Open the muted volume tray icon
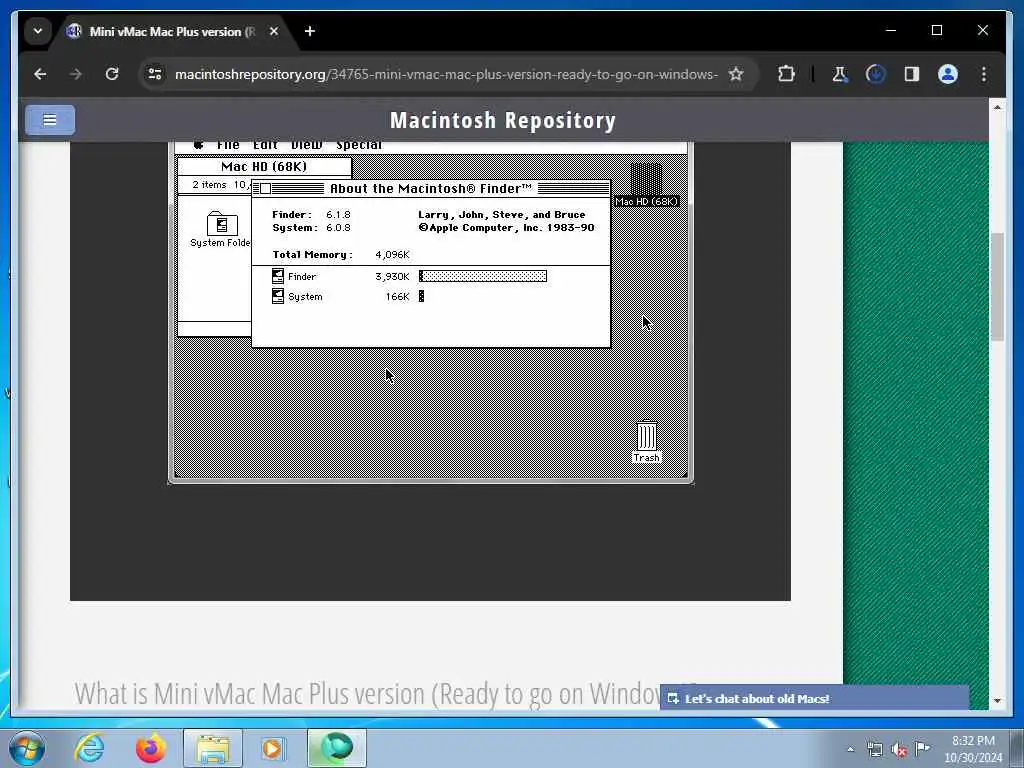This screenshot has width=1024, height=768. coord(899,749)
